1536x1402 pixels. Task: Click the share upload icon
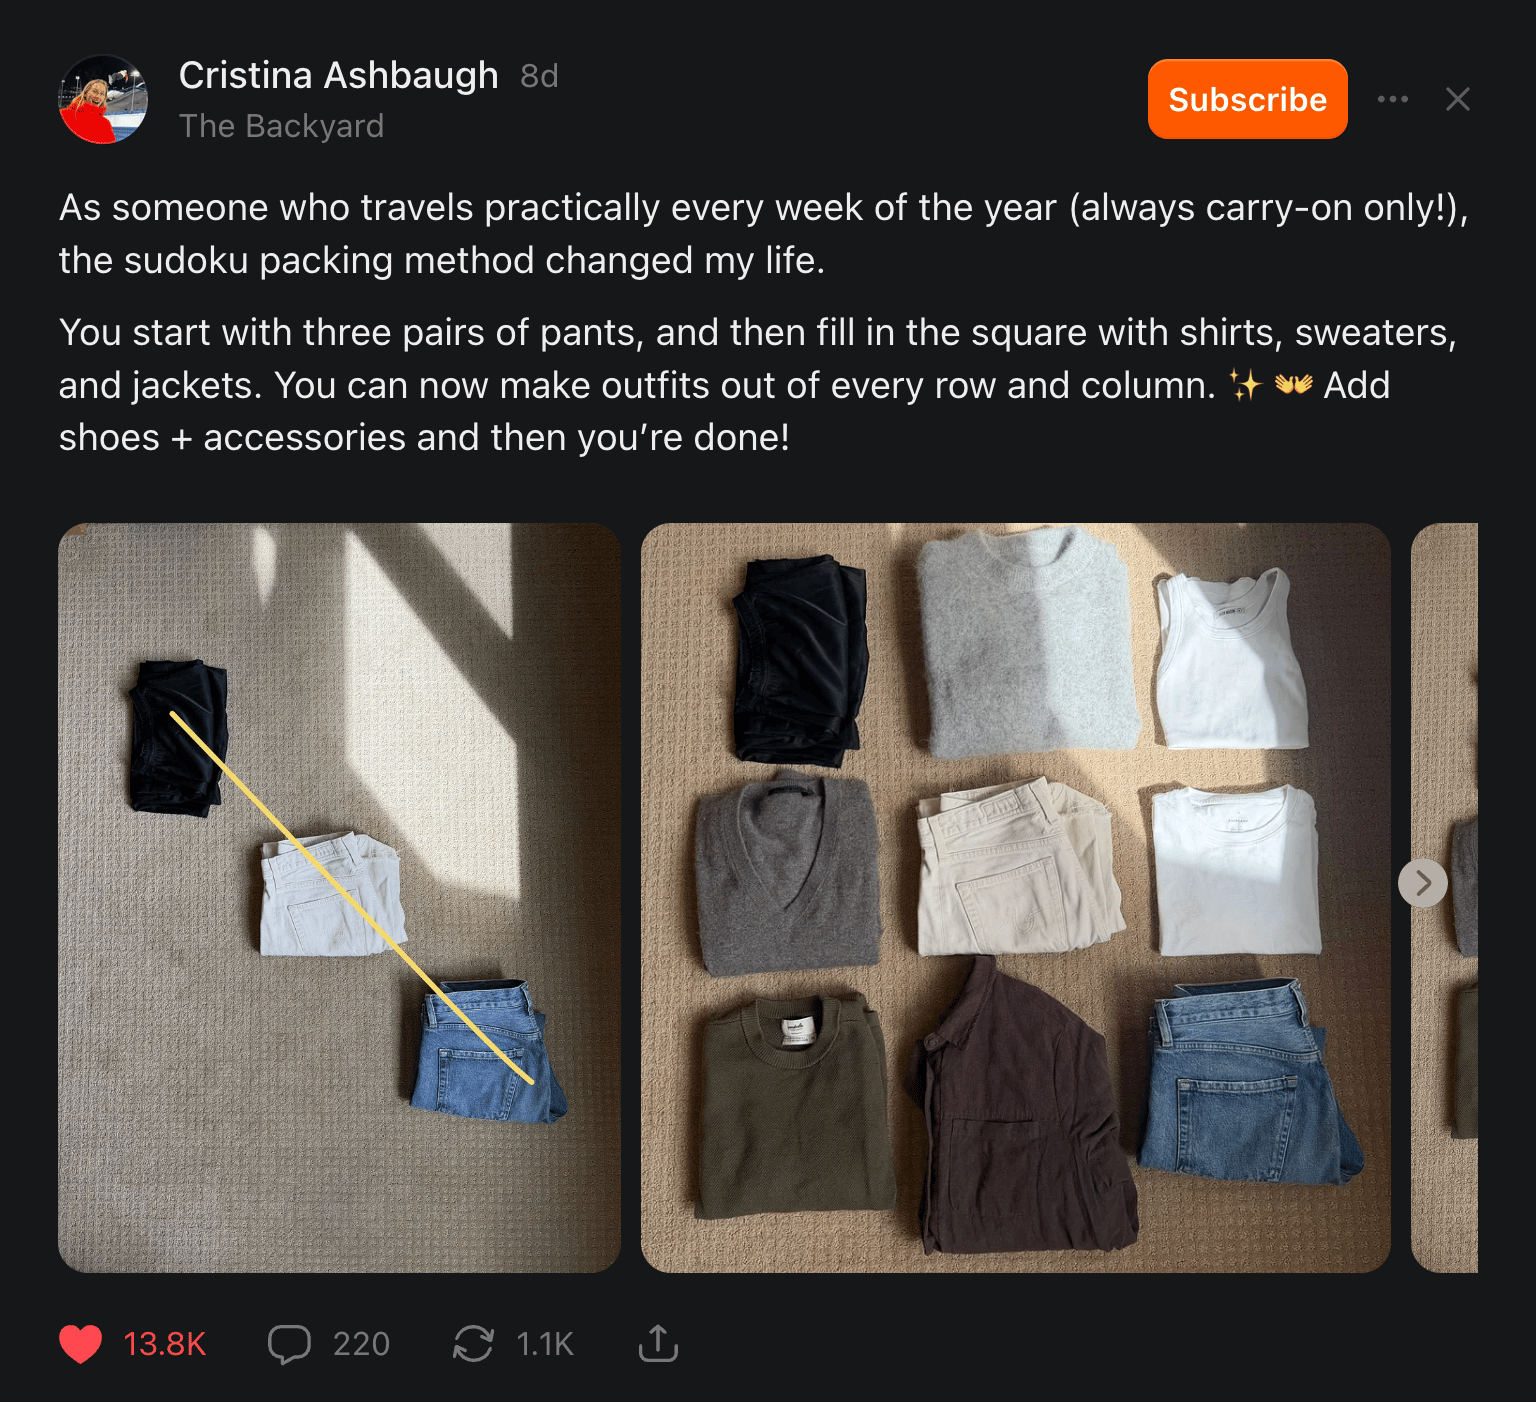click(x=658, y=1344)
